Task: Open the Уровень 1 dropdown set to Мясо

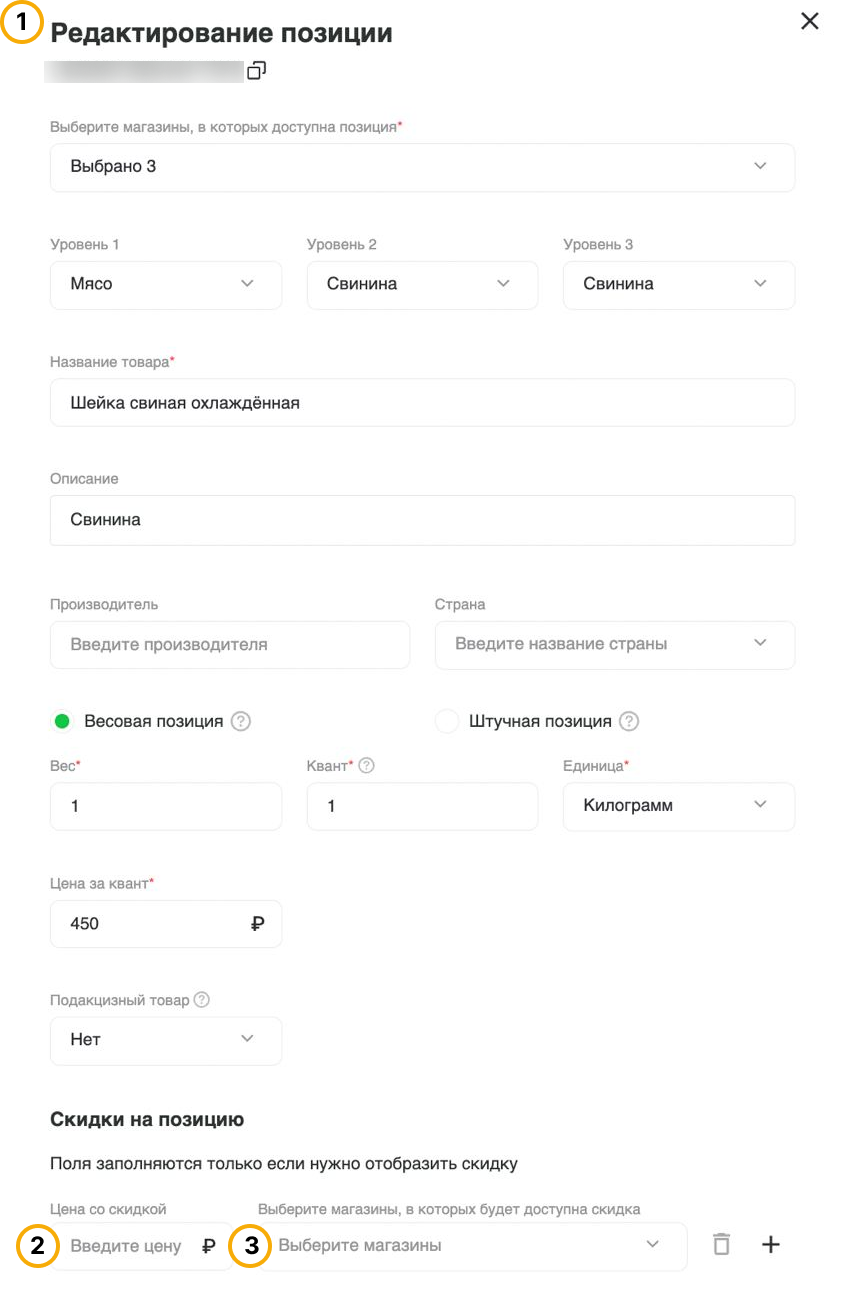Action: point(166,285)
